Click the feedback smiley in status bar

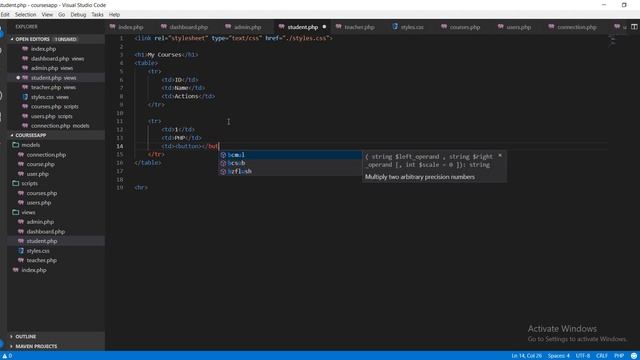634,356
